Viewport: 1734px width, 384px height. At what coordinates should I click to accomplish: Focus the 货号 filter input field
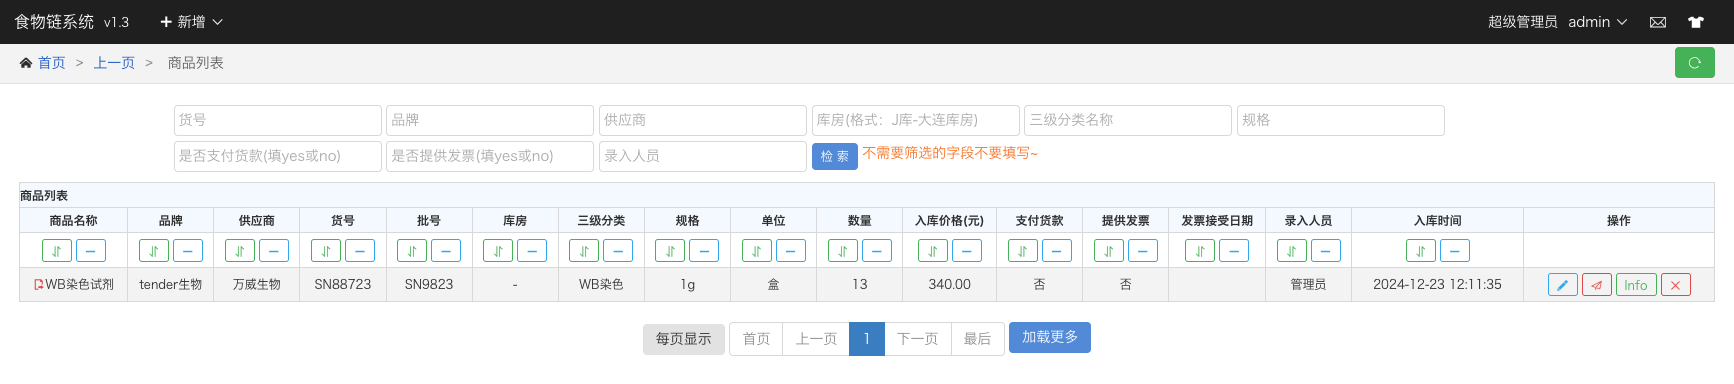(278, 120)
